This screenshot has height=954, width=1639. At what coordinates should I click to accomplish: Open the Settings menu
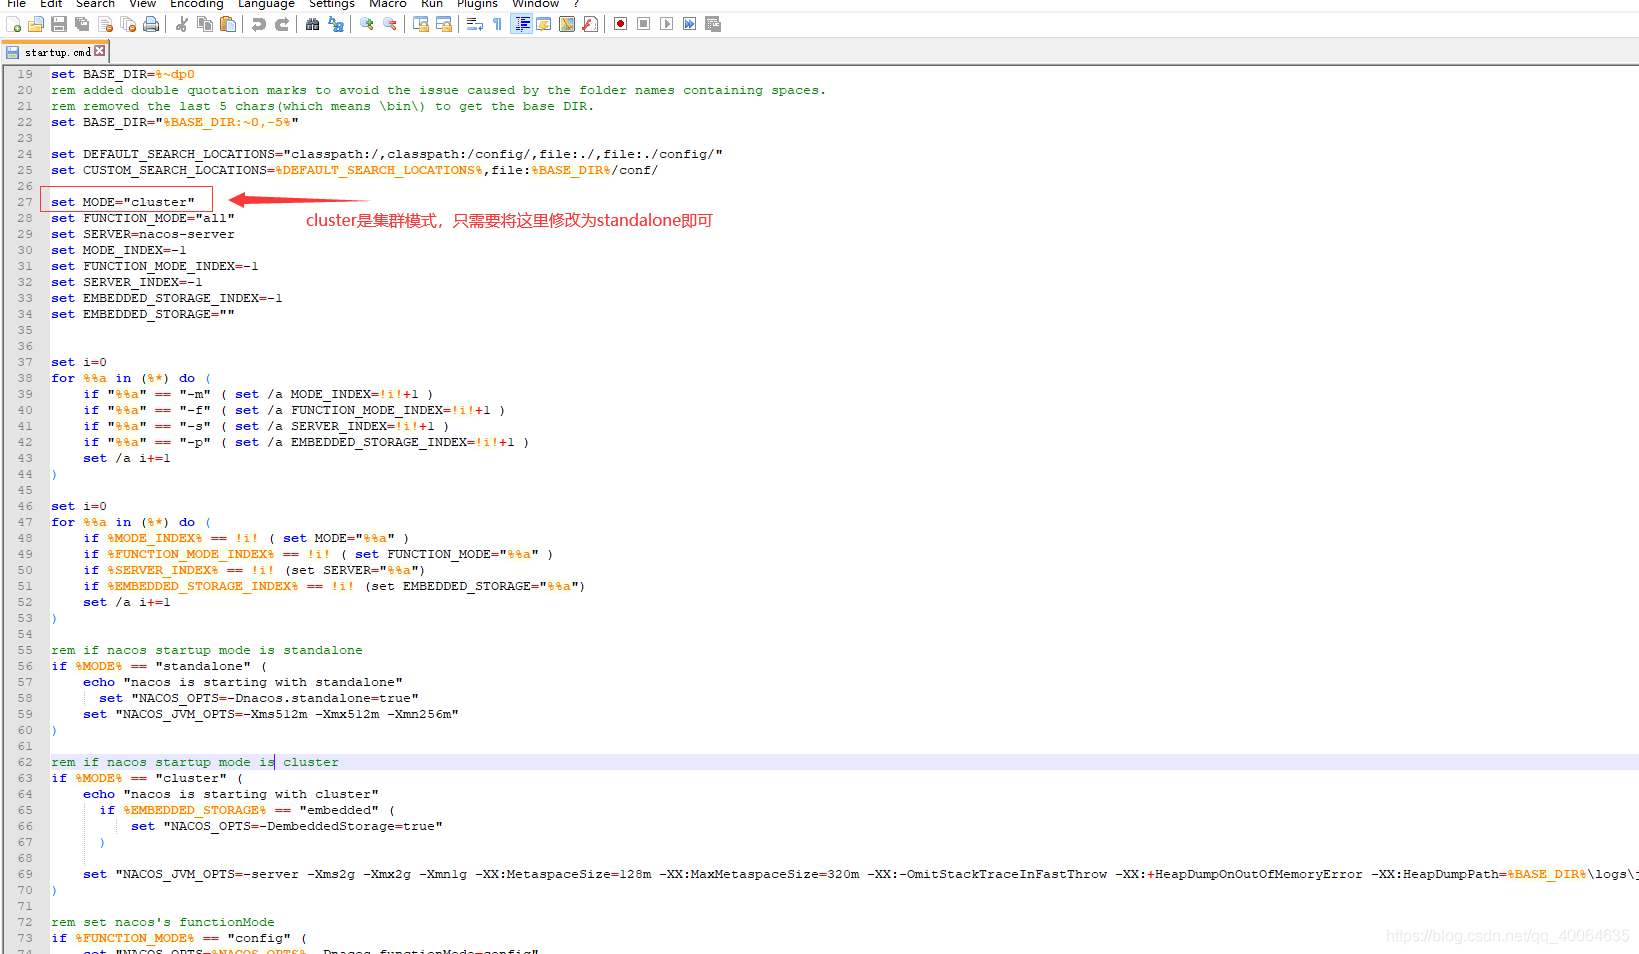click(332, 4)
